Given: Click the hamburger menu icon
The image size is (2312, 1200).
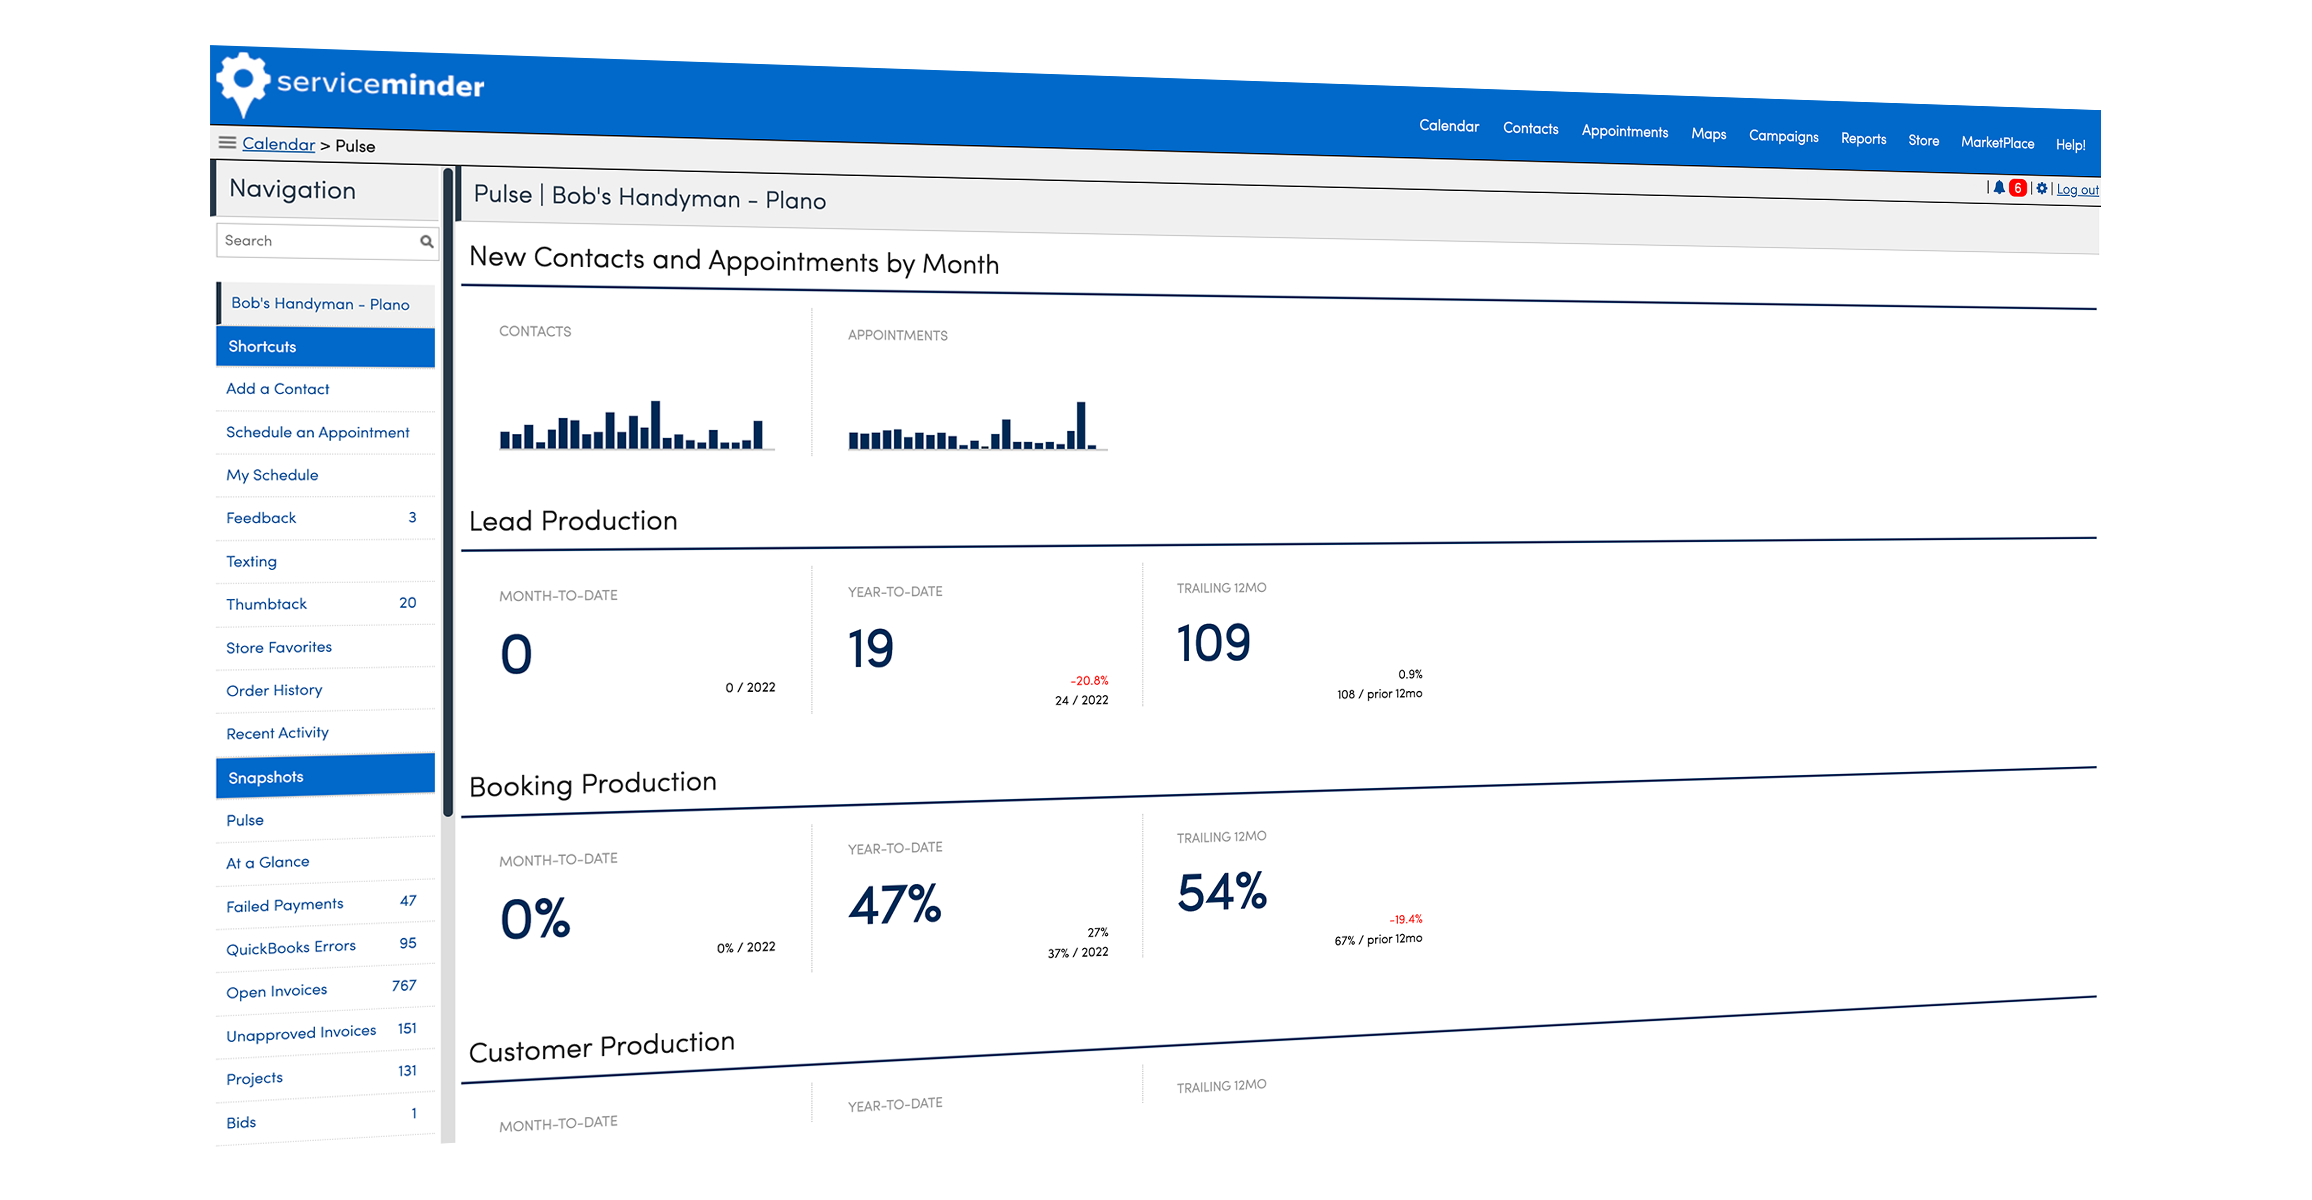Looking at the screenshot, I should coord(225,145).
